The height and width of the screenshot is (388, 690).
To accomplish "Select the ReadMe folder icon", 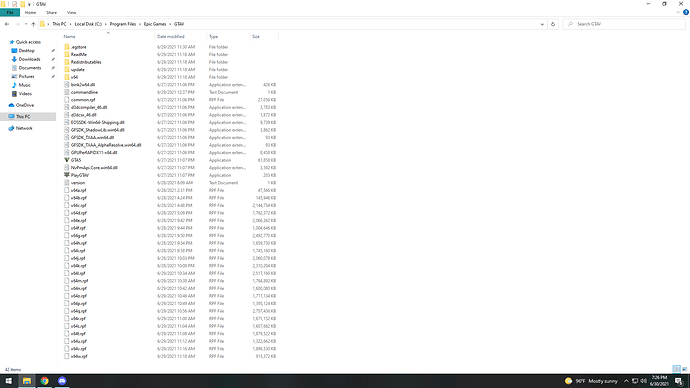I will (x=67, y=55).
